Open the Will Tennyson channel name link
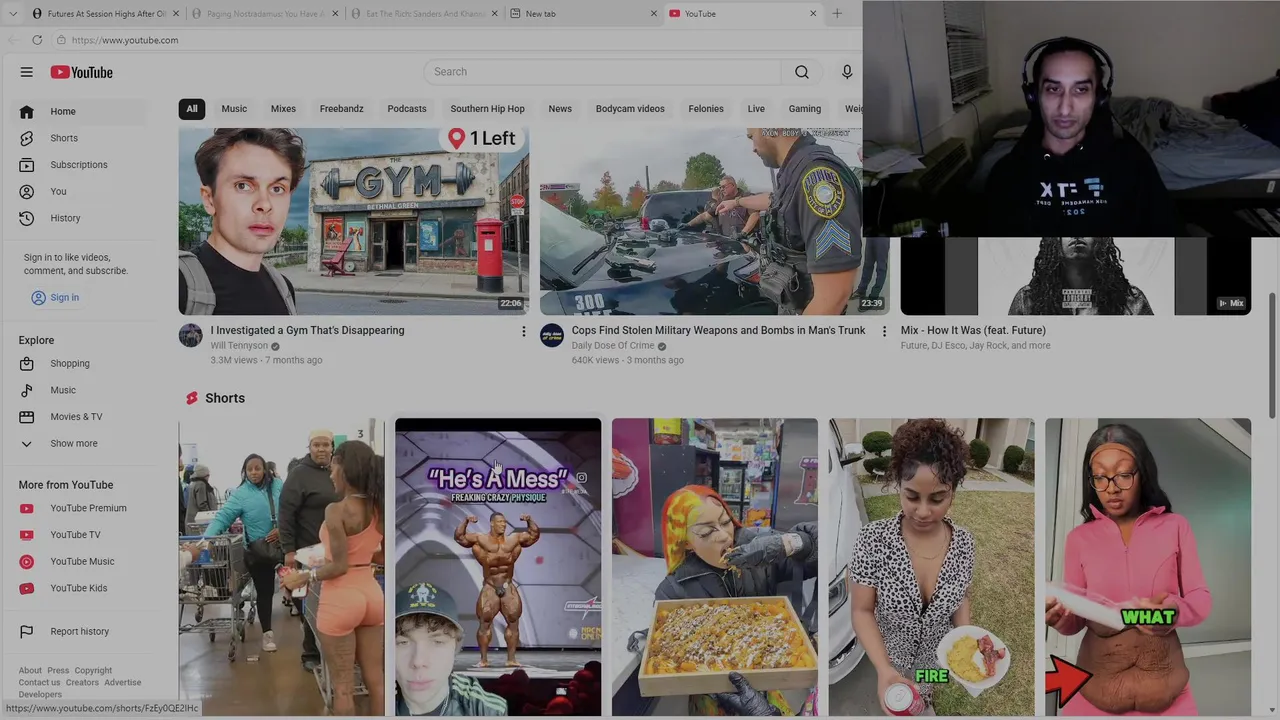Viewport: 1280px width, 720px height. (x=239, y=346)
